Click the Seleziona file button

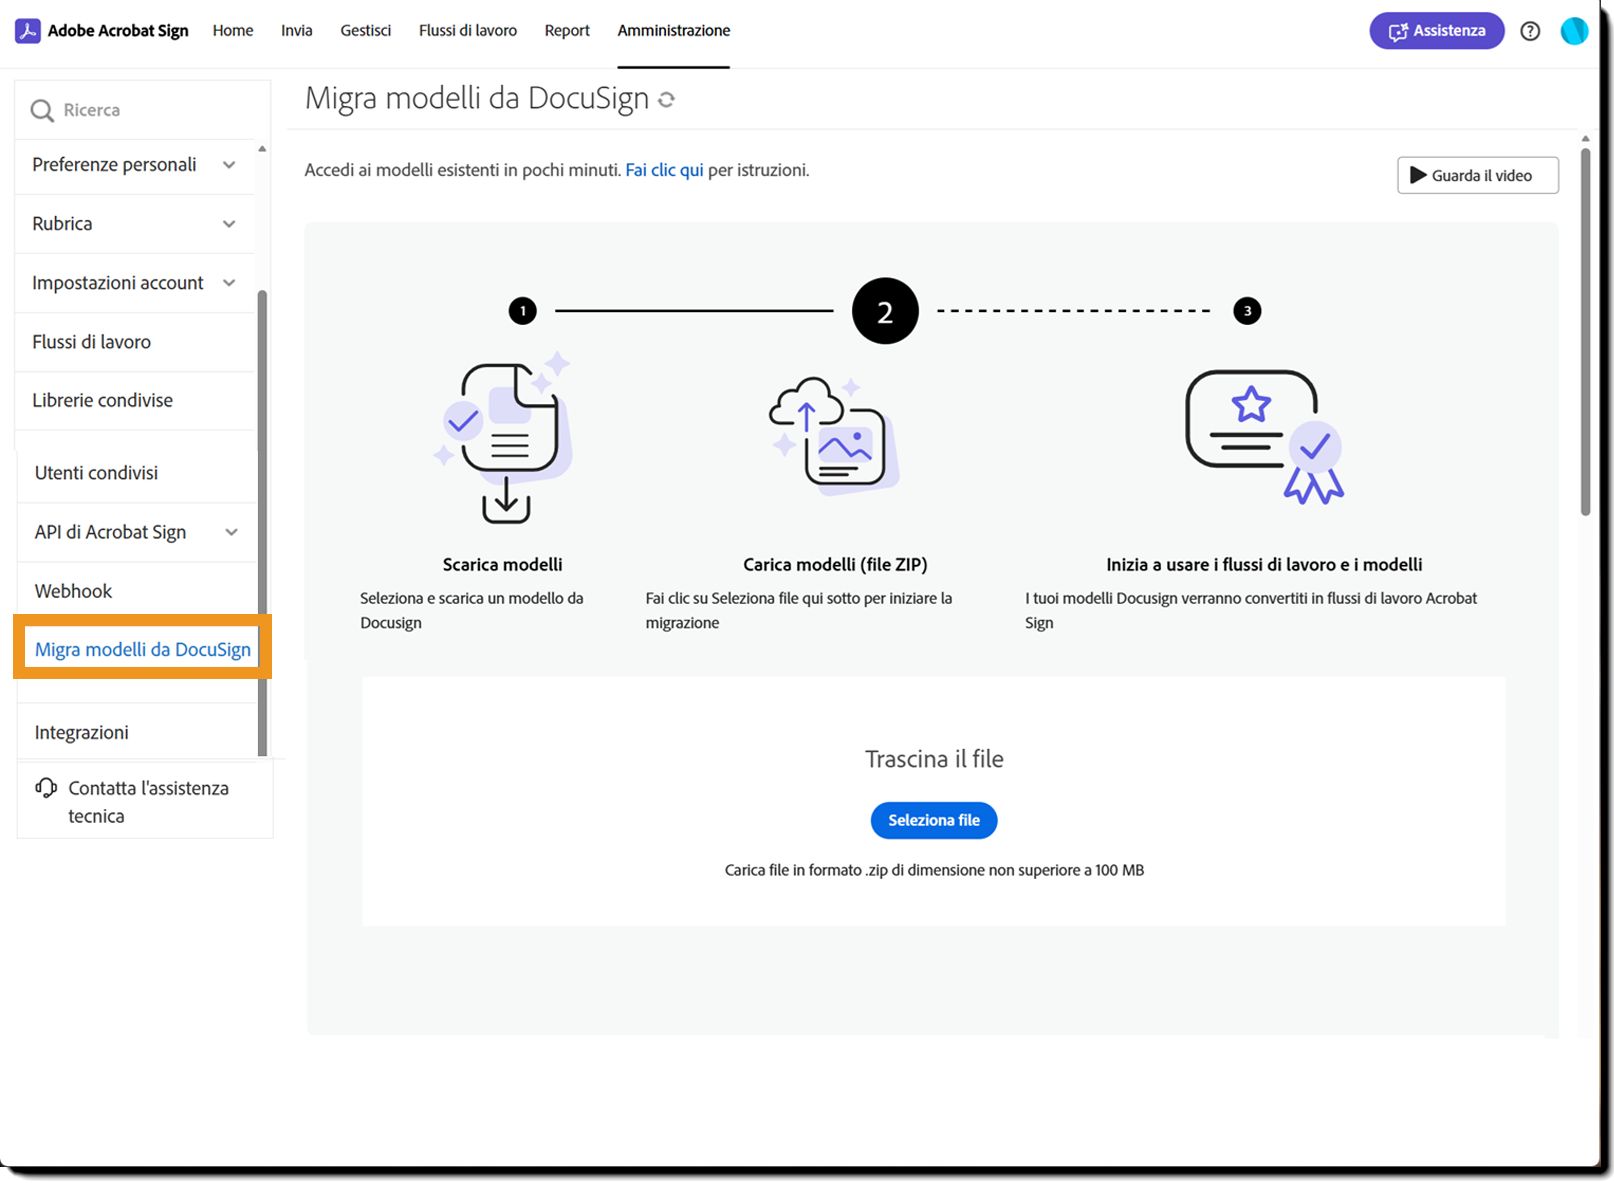(934, 820)
